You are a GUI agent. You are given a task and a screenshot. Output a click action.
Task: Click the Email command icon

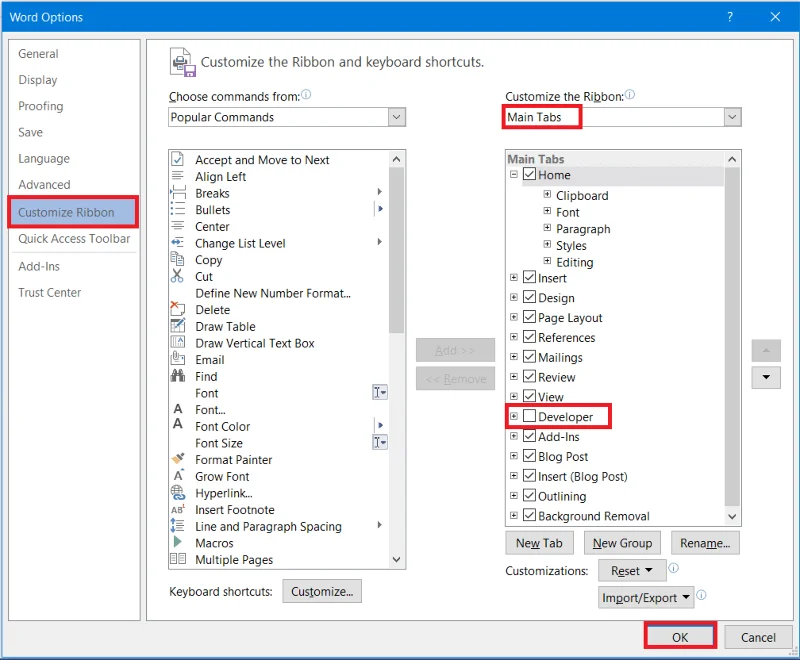point(178,359)
